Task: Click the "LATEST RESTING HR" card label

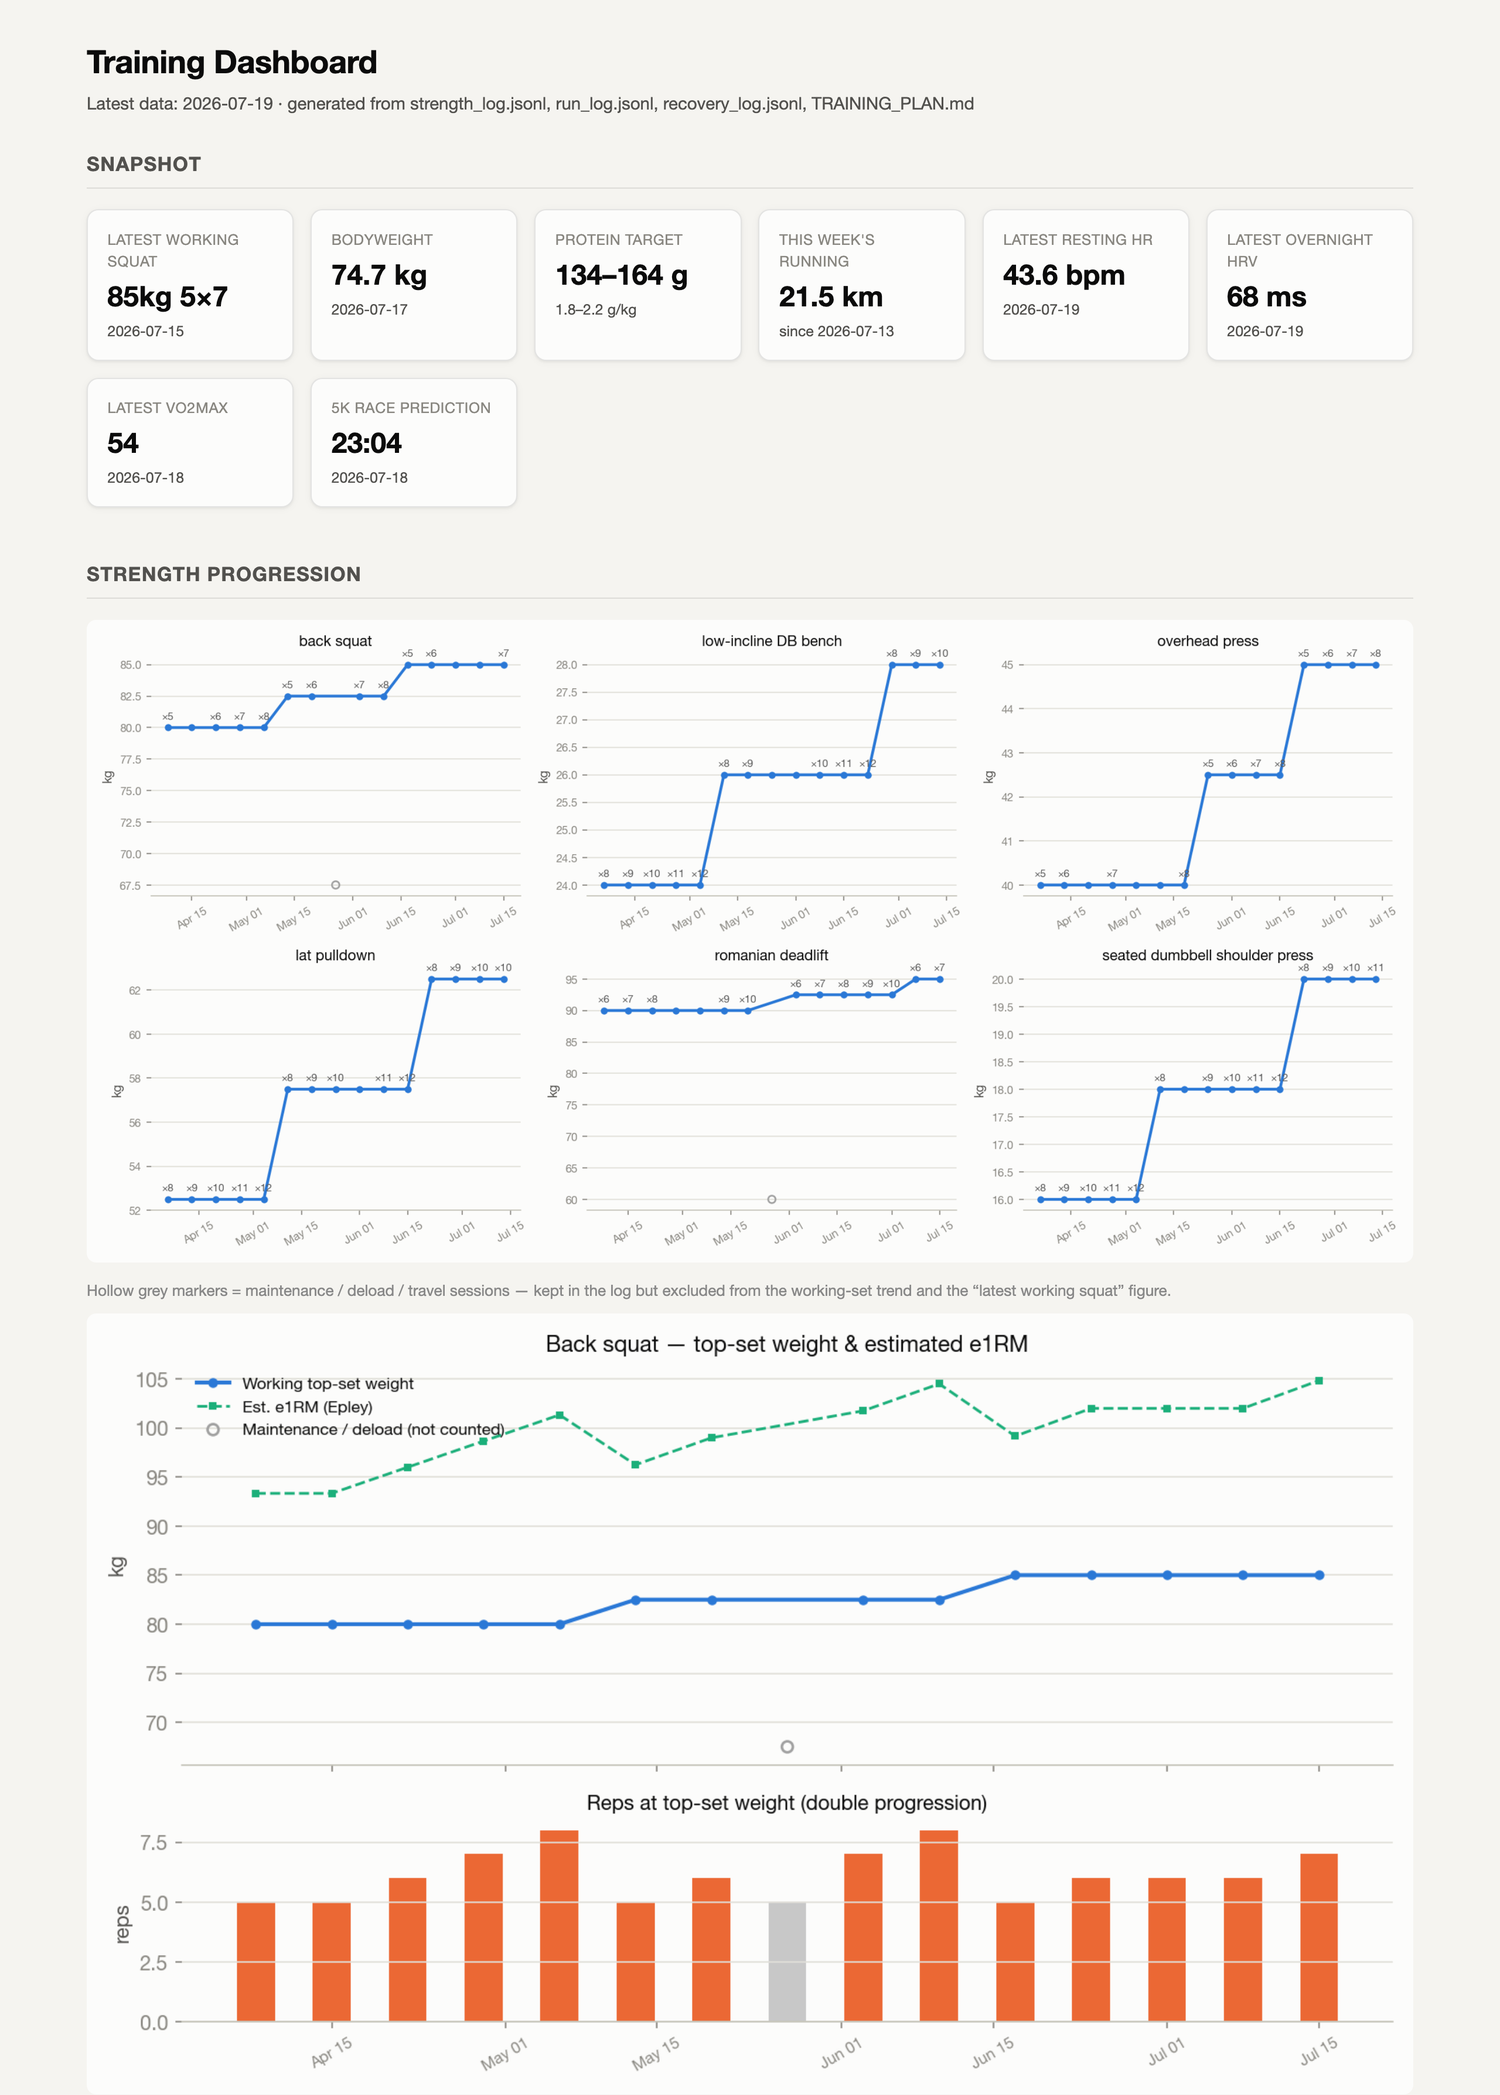Action: 1078,240
